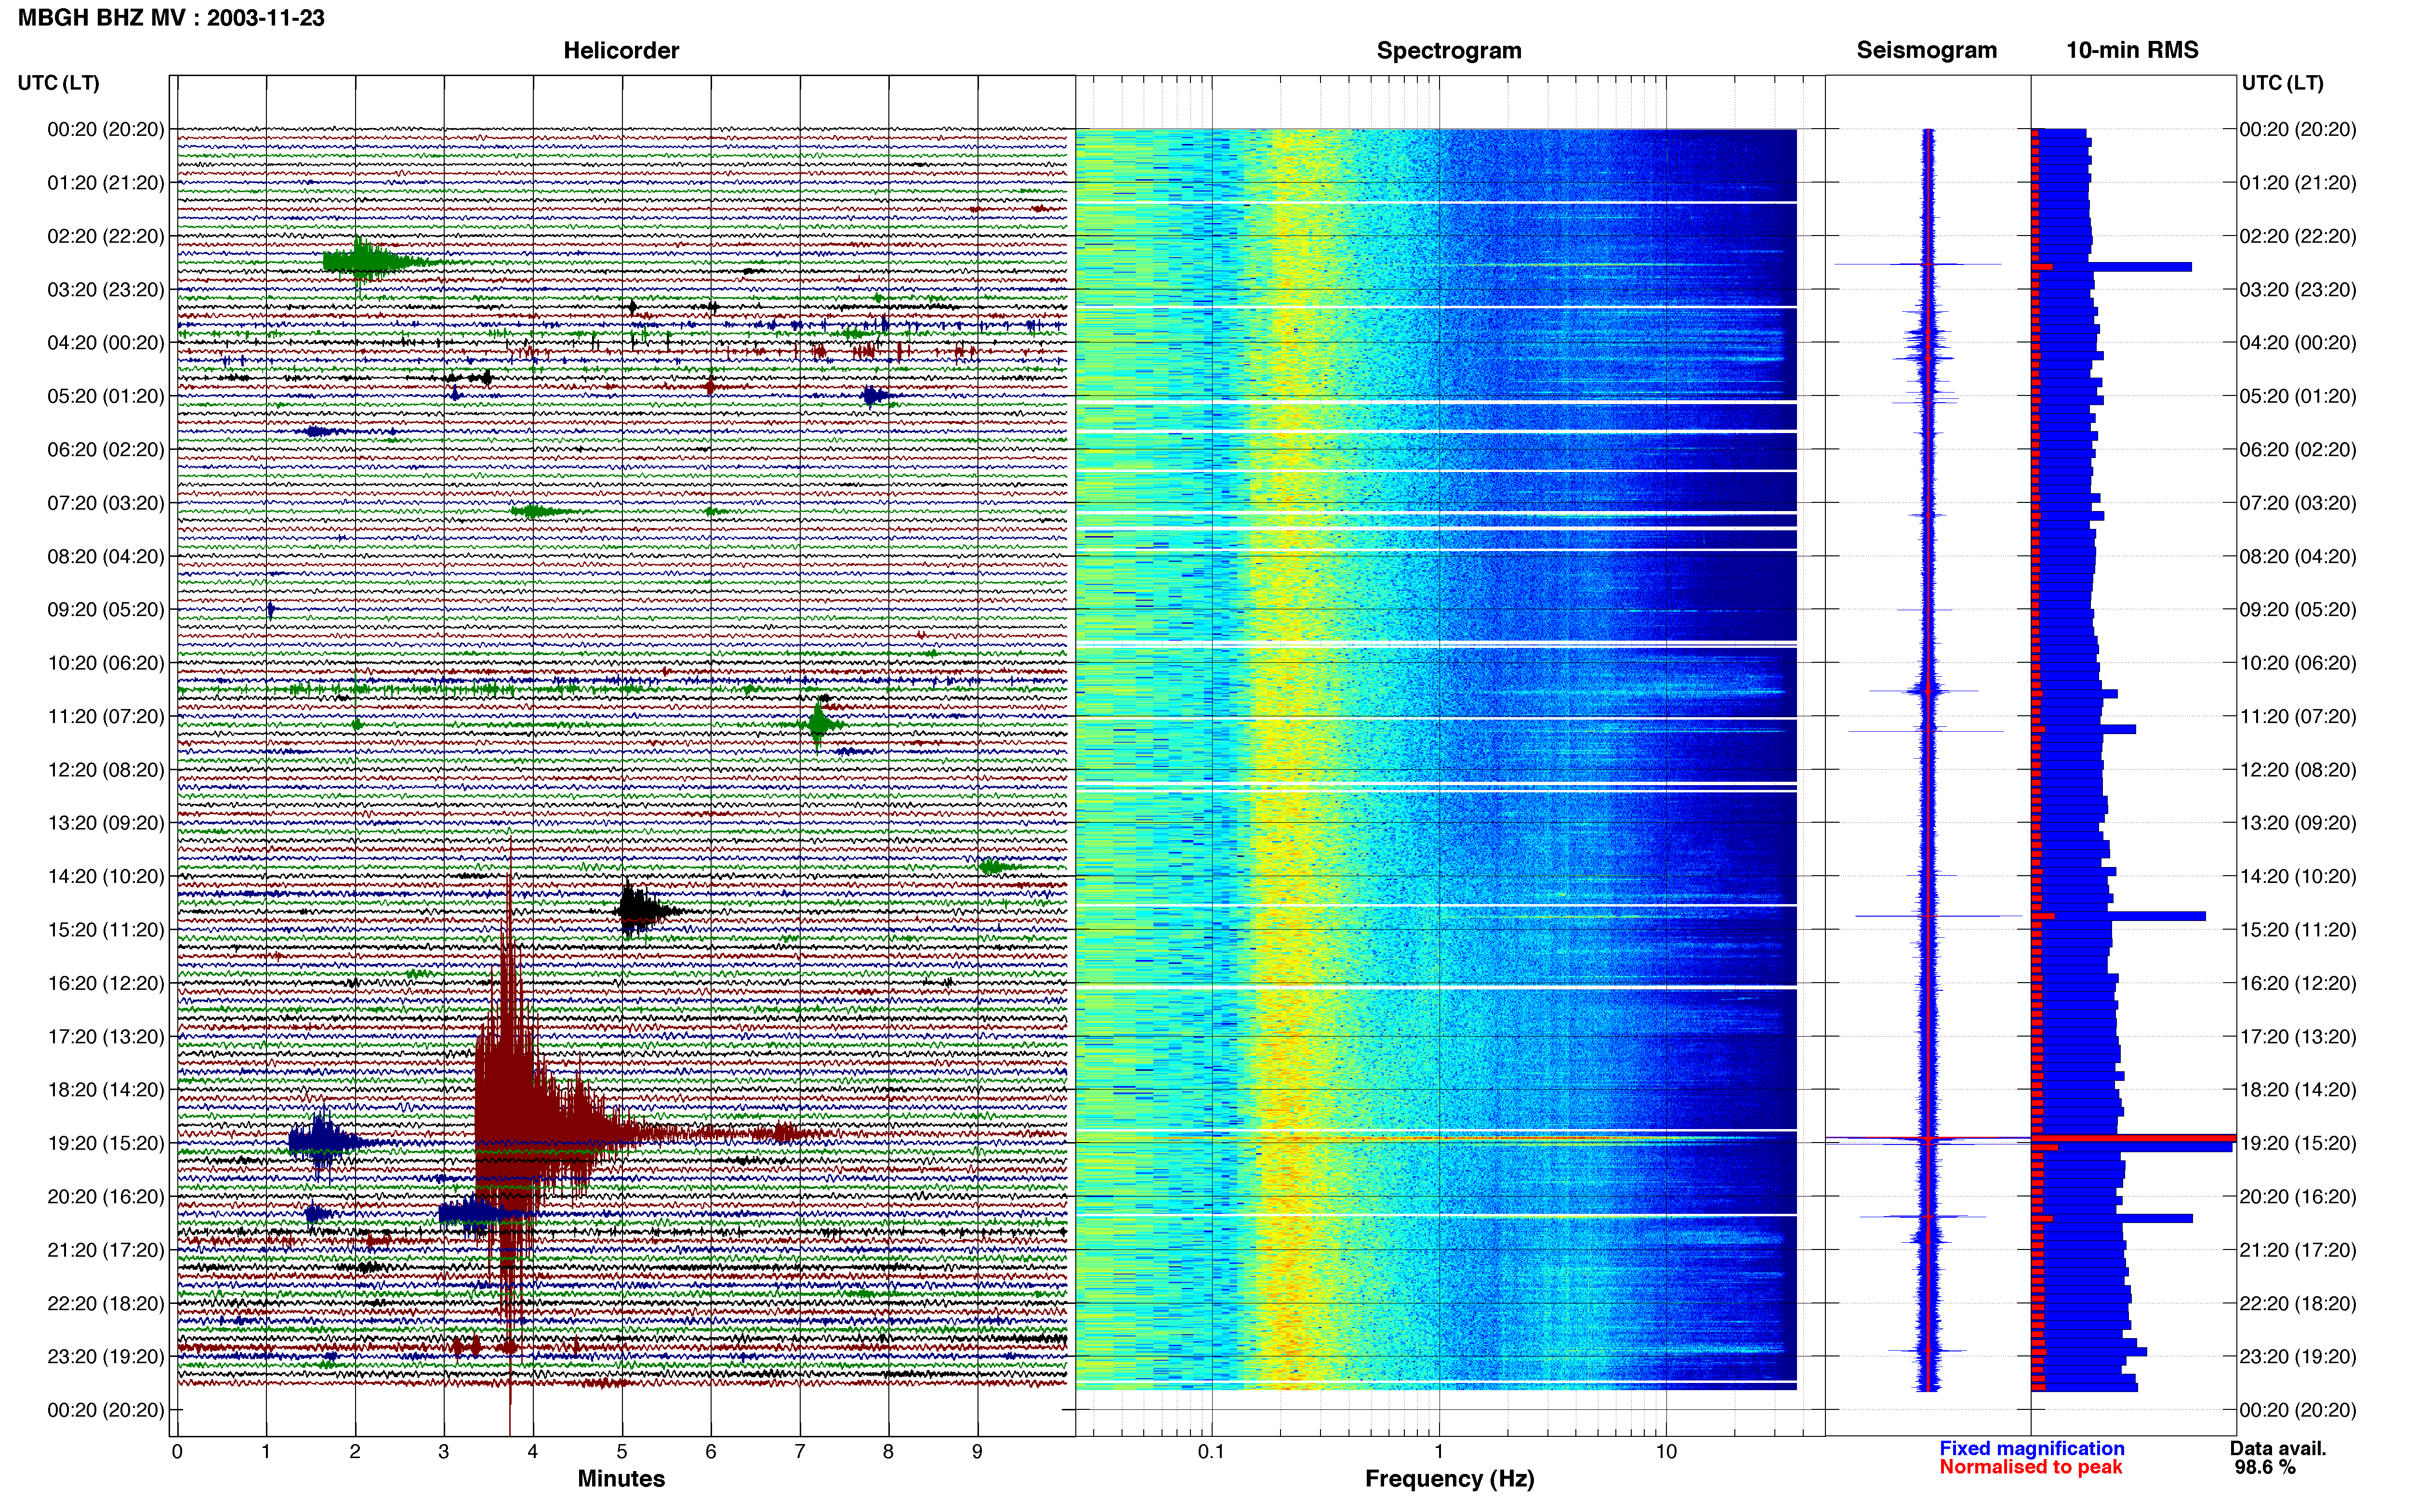Click the 05:20 (01:20) label beside the Helicorder
Image resolution: width=2418 pixels, height=1512 pixels.
(x=106, y=396)
